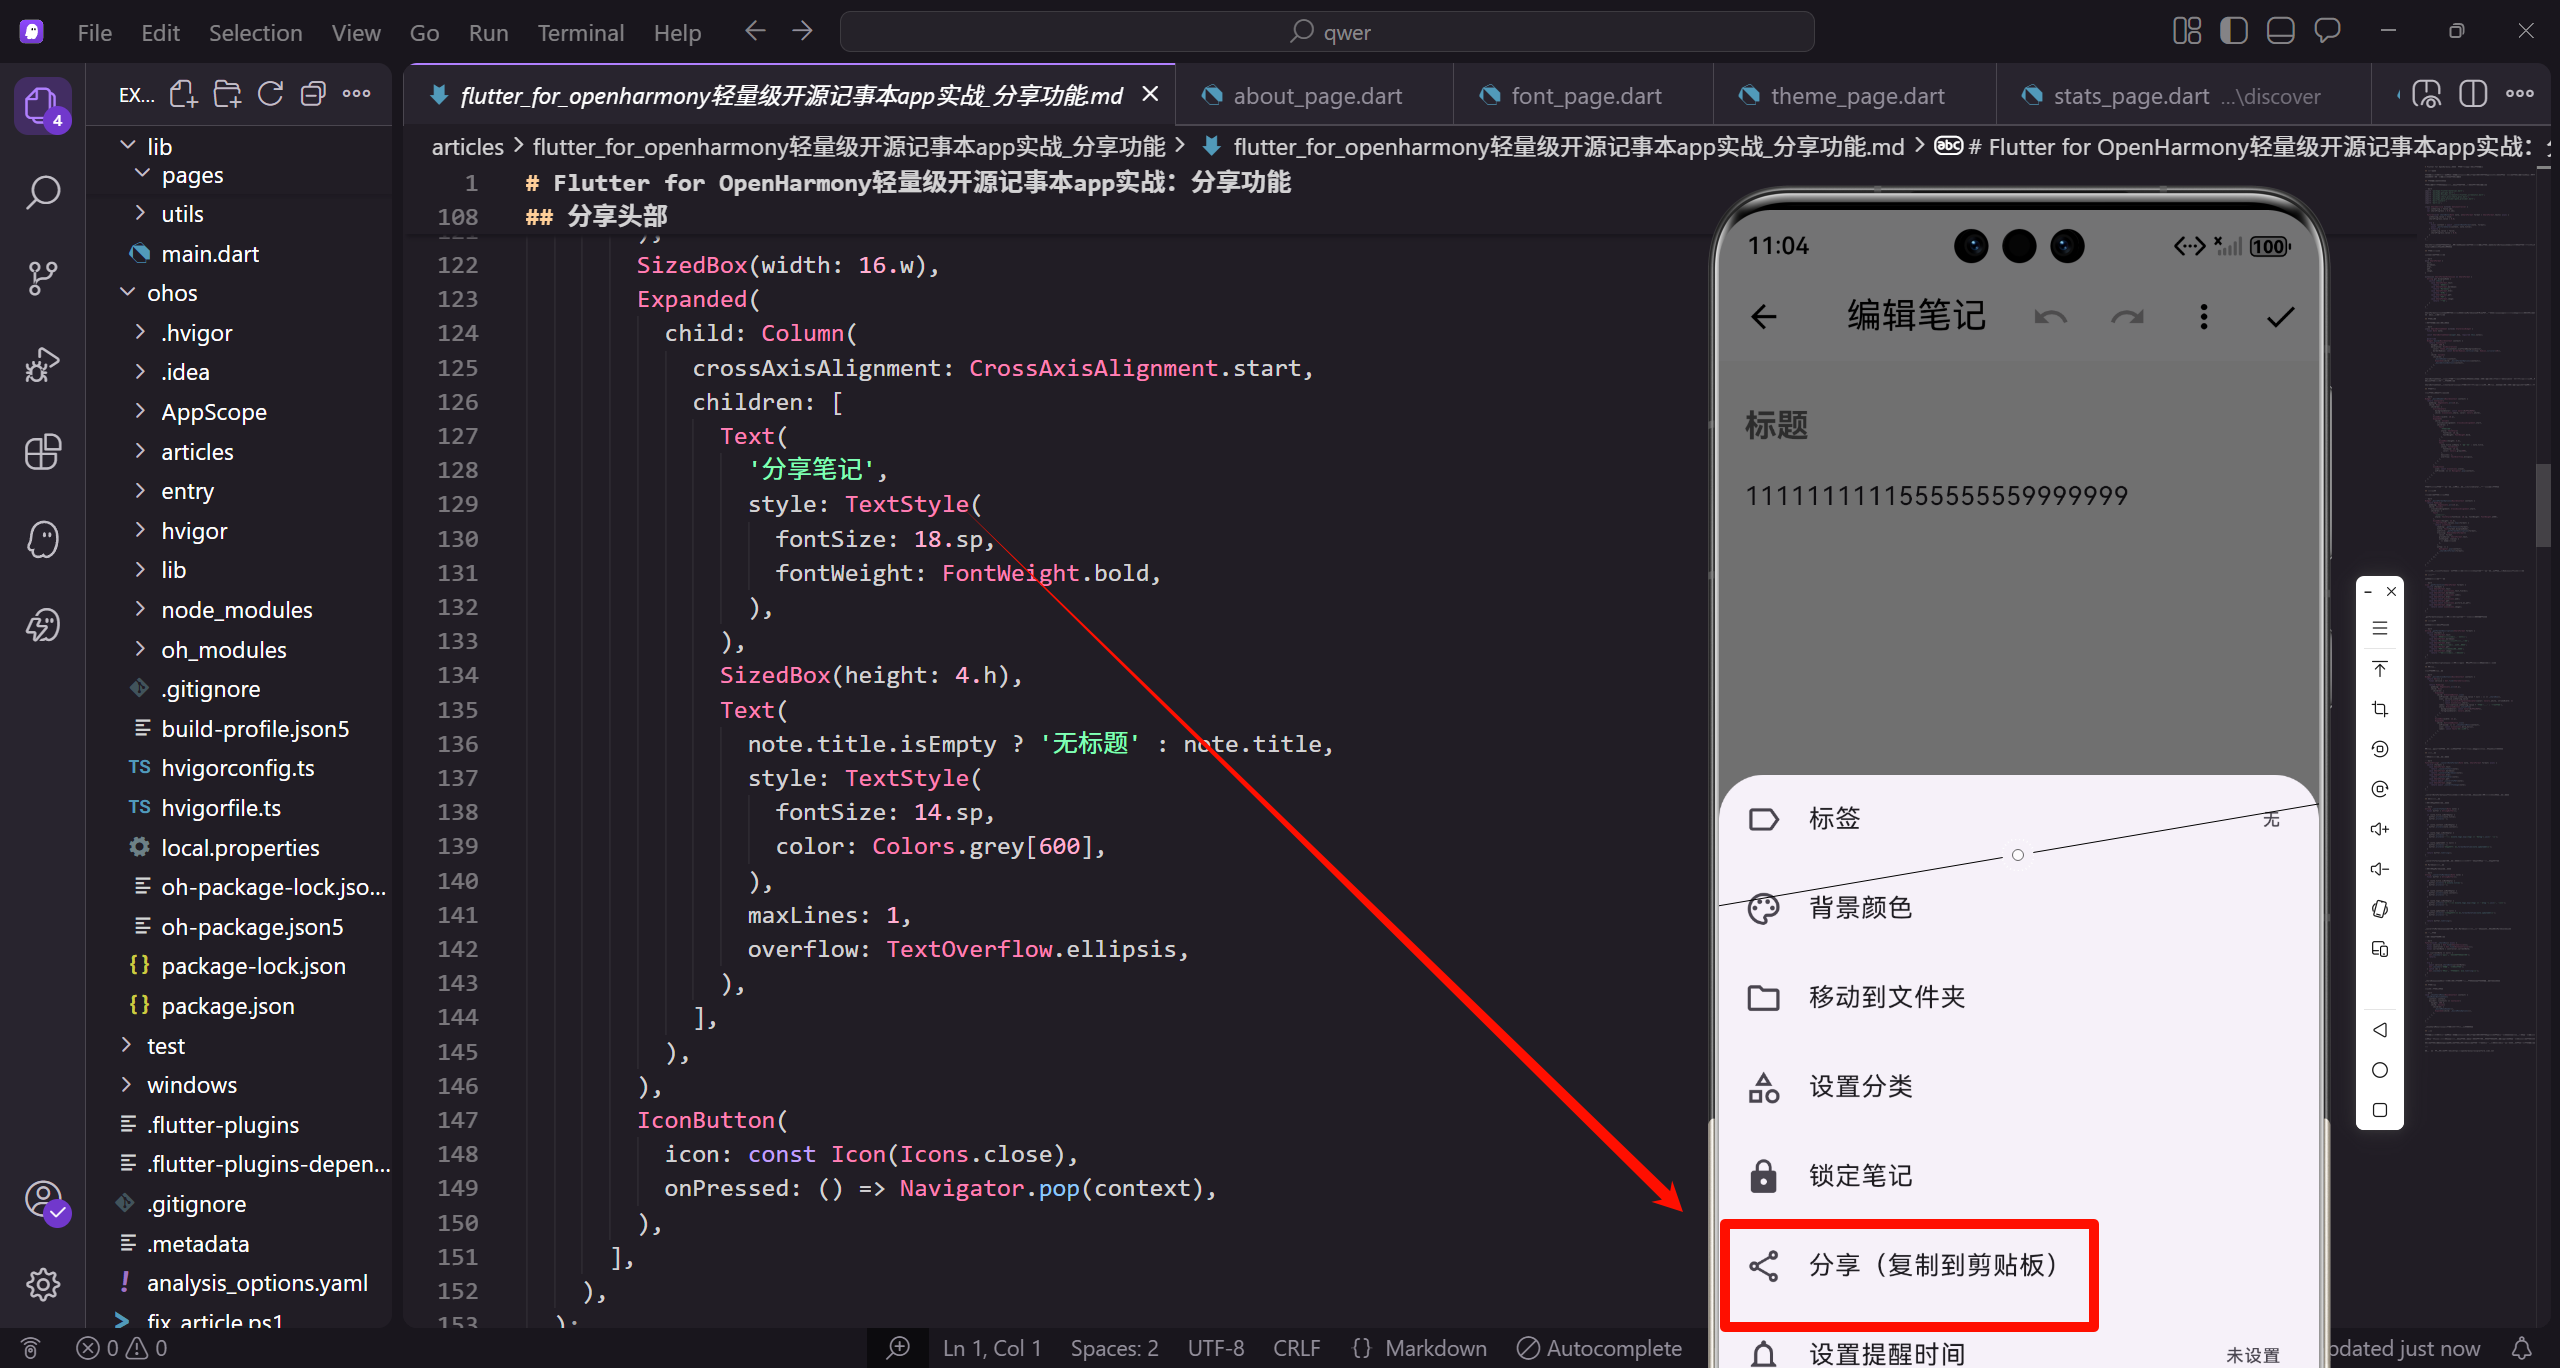Image resolution: width=2560 pixels, height=1368 pixels.
Task: Click the qwer command center search box
Action: [1327, 32]
